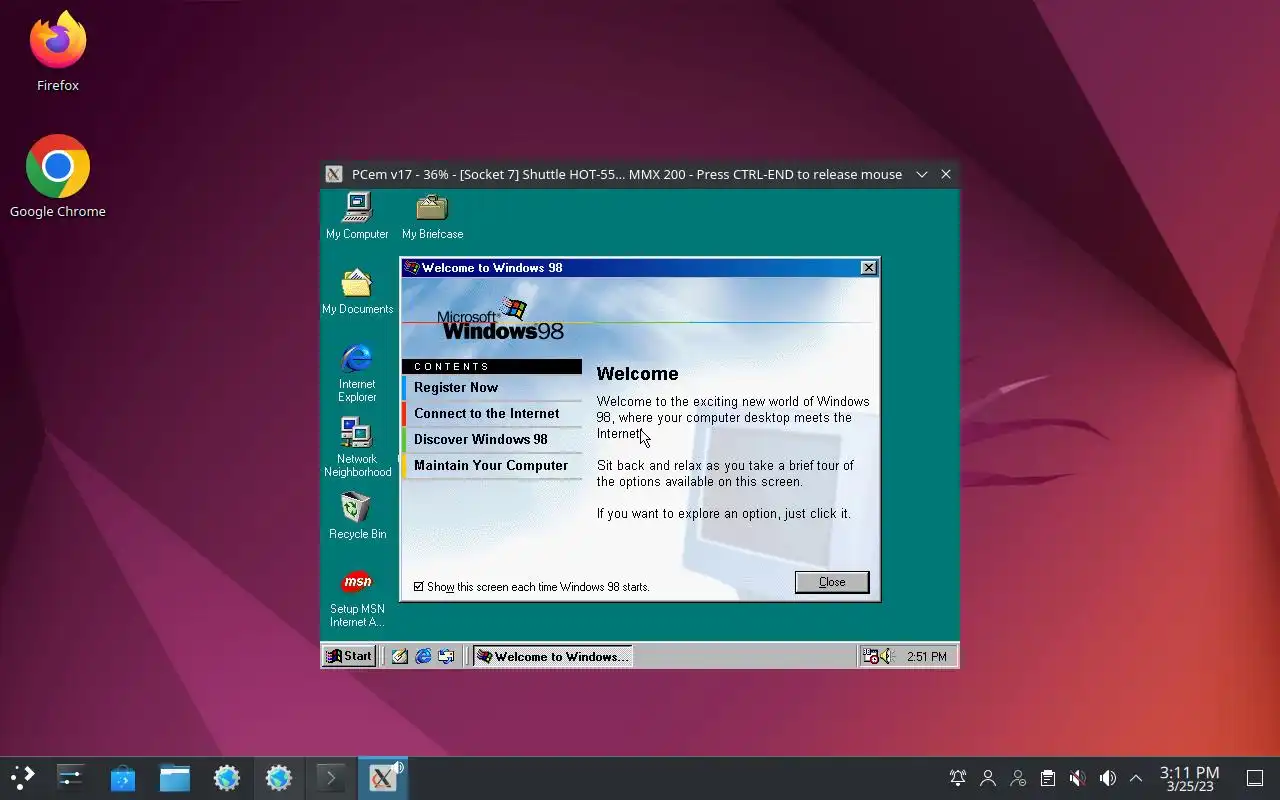Open the first globe-gear panel icon
The width and height of the screenshot is (1280, 800).
[226, 777]
